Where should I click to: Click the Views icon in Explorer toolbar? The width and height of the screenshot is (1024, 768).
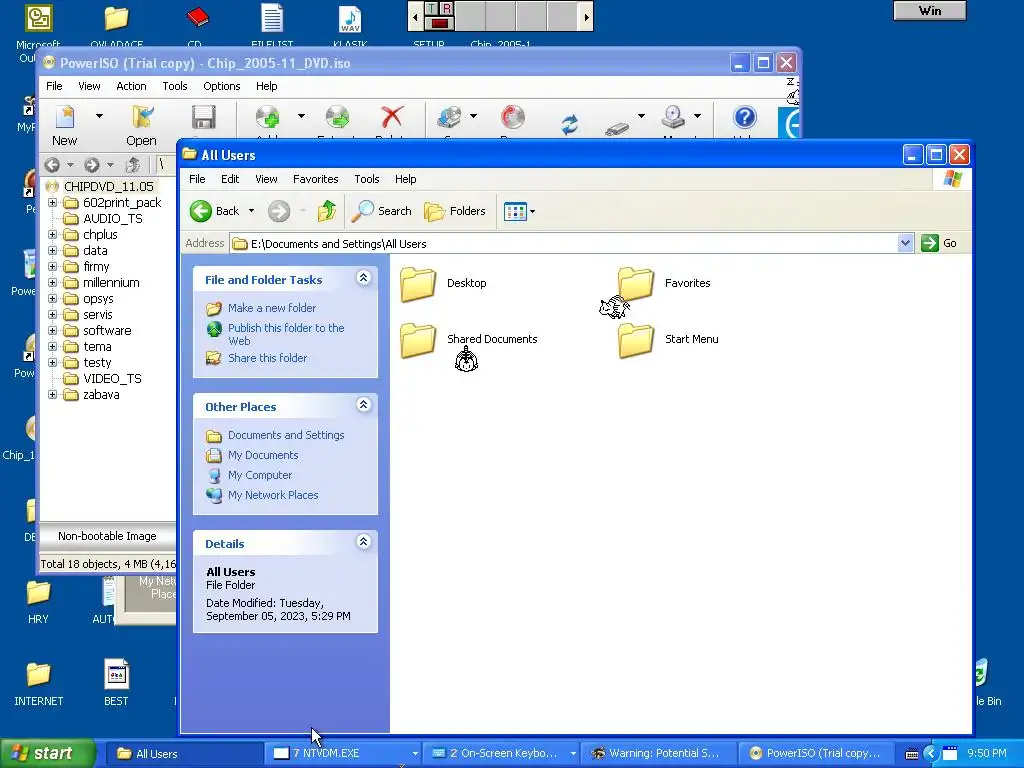(515, 211)
